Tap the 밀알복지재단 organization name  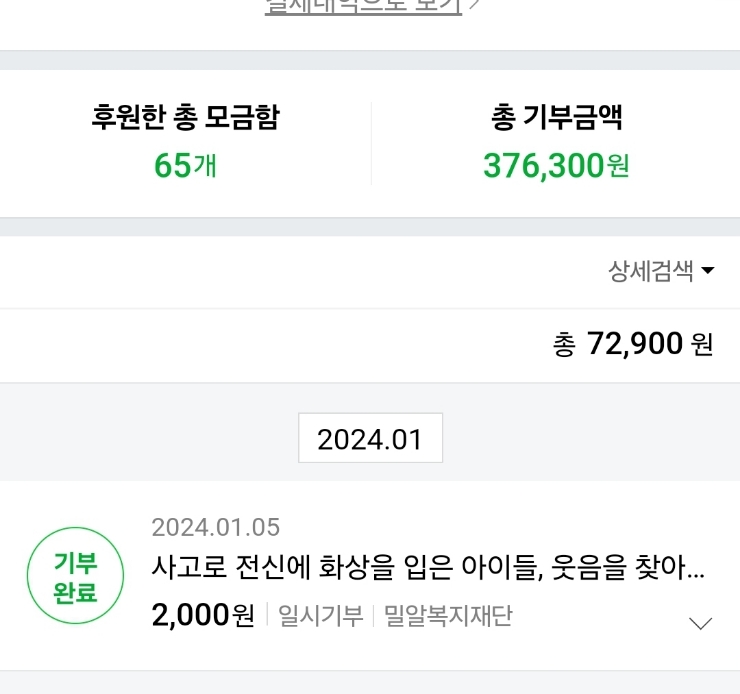click(448, 615)
